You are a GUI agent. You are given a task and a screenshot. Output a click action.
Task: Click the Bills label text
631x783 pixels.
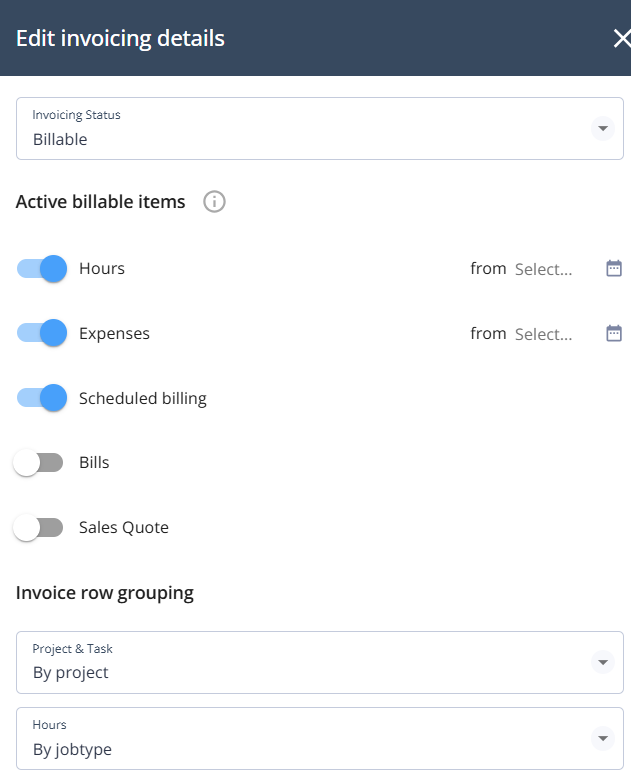94,462
